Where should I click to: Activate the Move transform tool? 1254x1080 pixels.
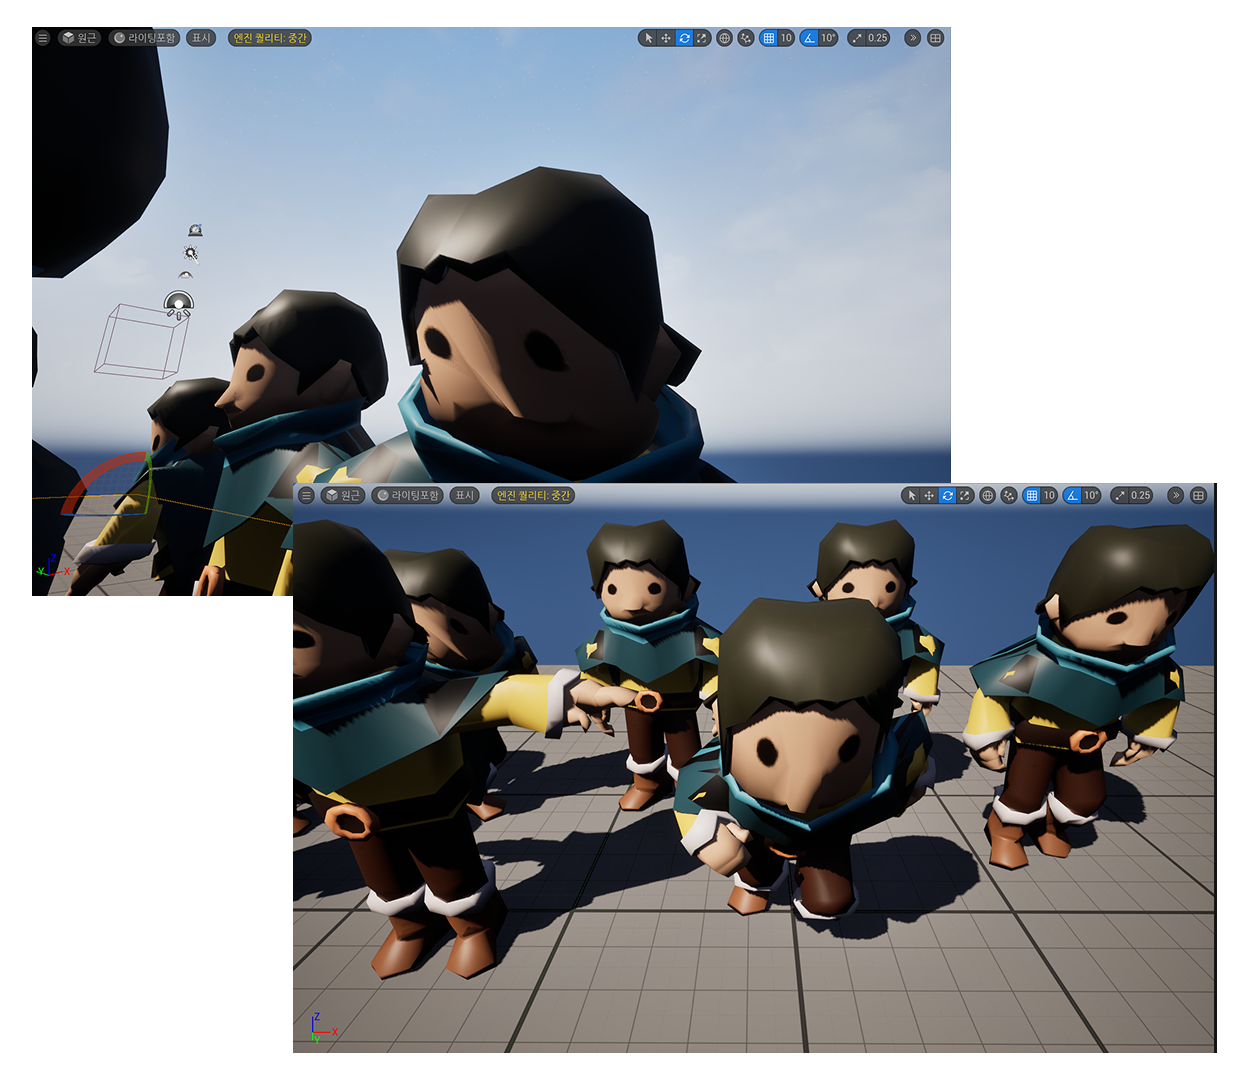tap(666, 37)
